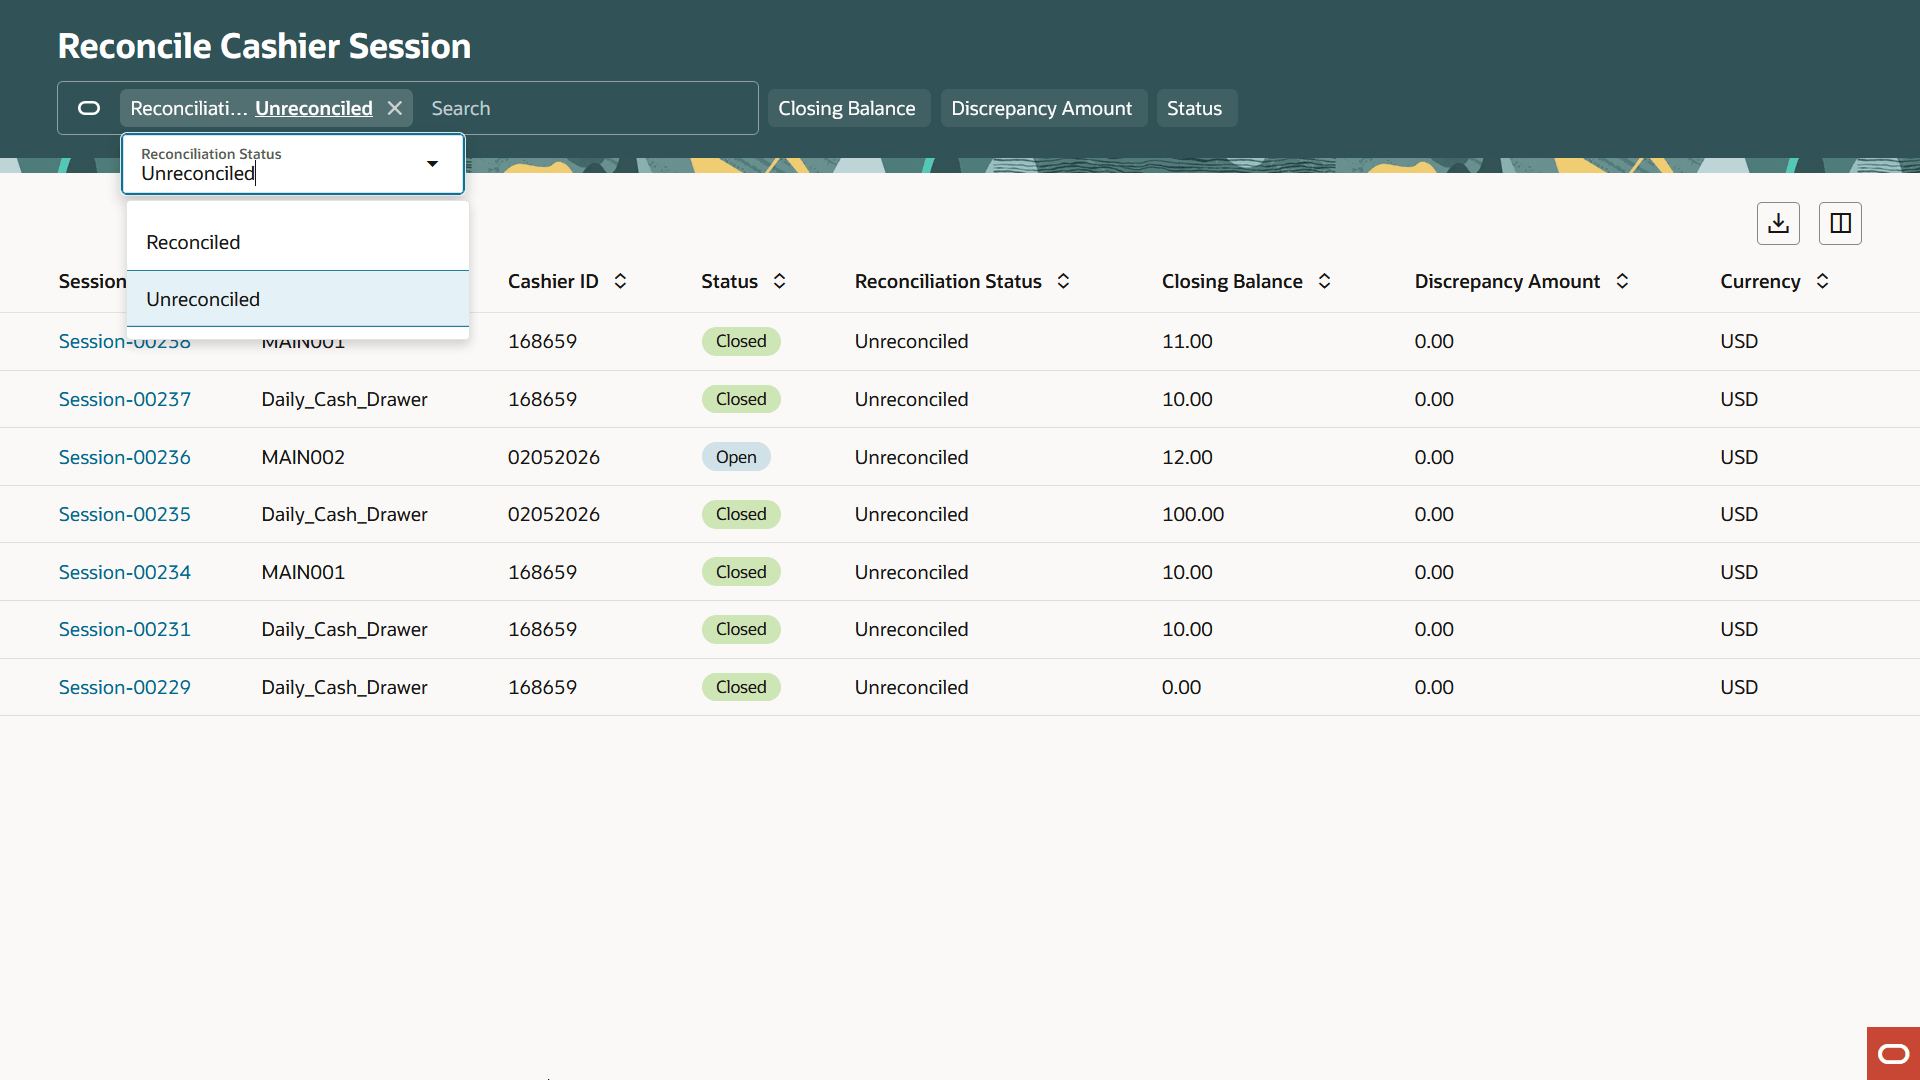Click the sort icon on the Closing Balance column
This screenshot has width=1920, height=1080.
point(1324,281)
